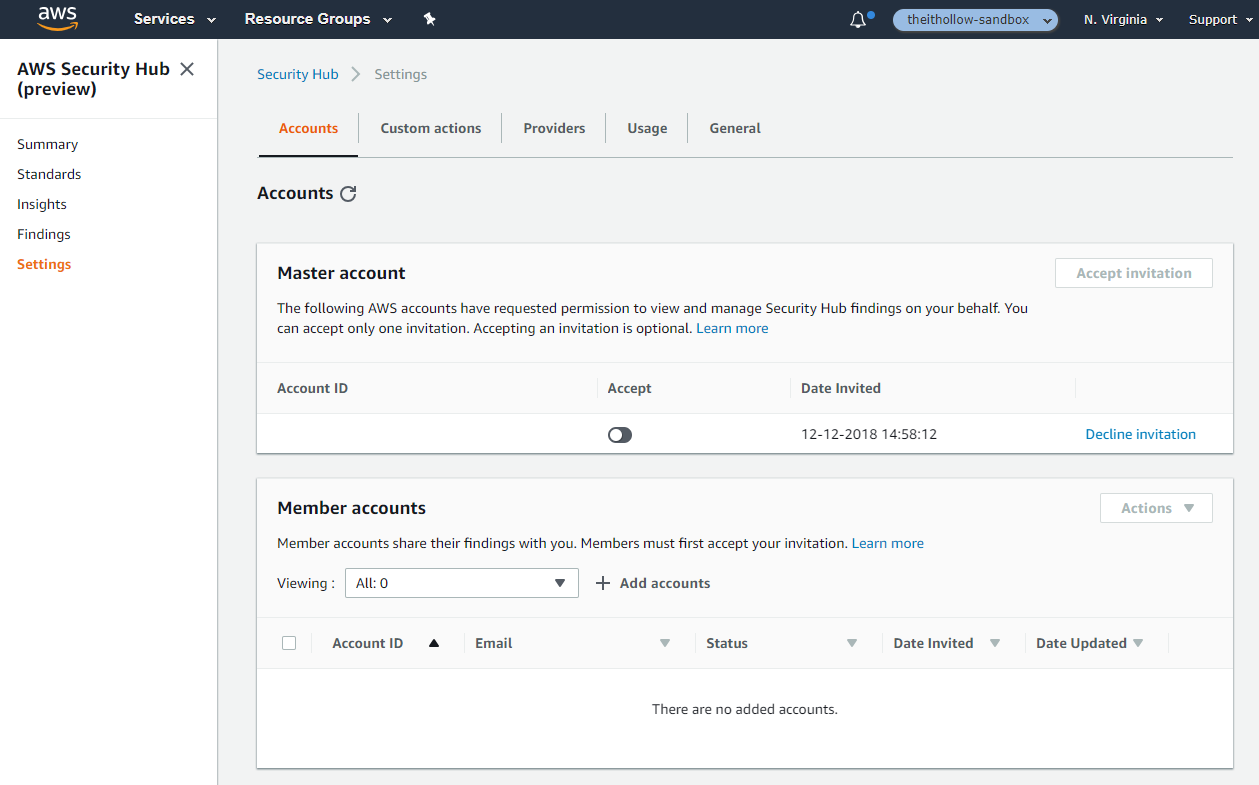Check the select-all member accounts checkbox
Viewport: 1259px width, 785px height.
coord(289,643)
